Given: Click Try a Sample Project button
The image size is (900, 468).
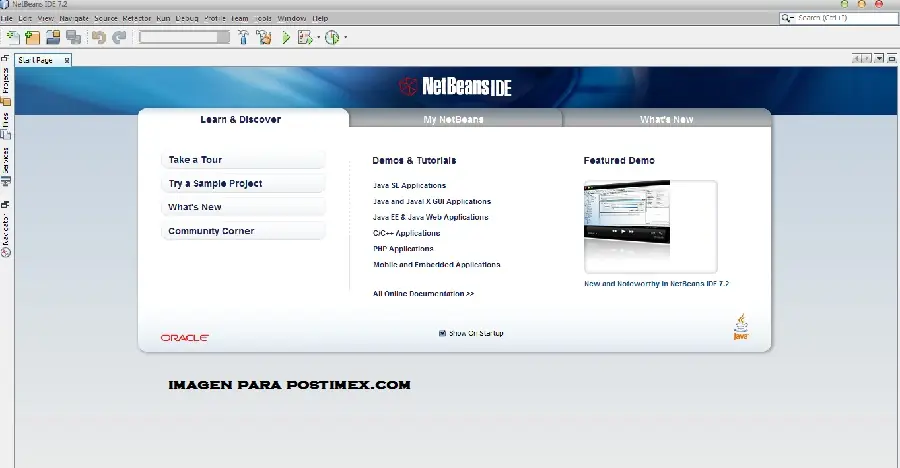Looking at the screenshot, I should point(243,184).
